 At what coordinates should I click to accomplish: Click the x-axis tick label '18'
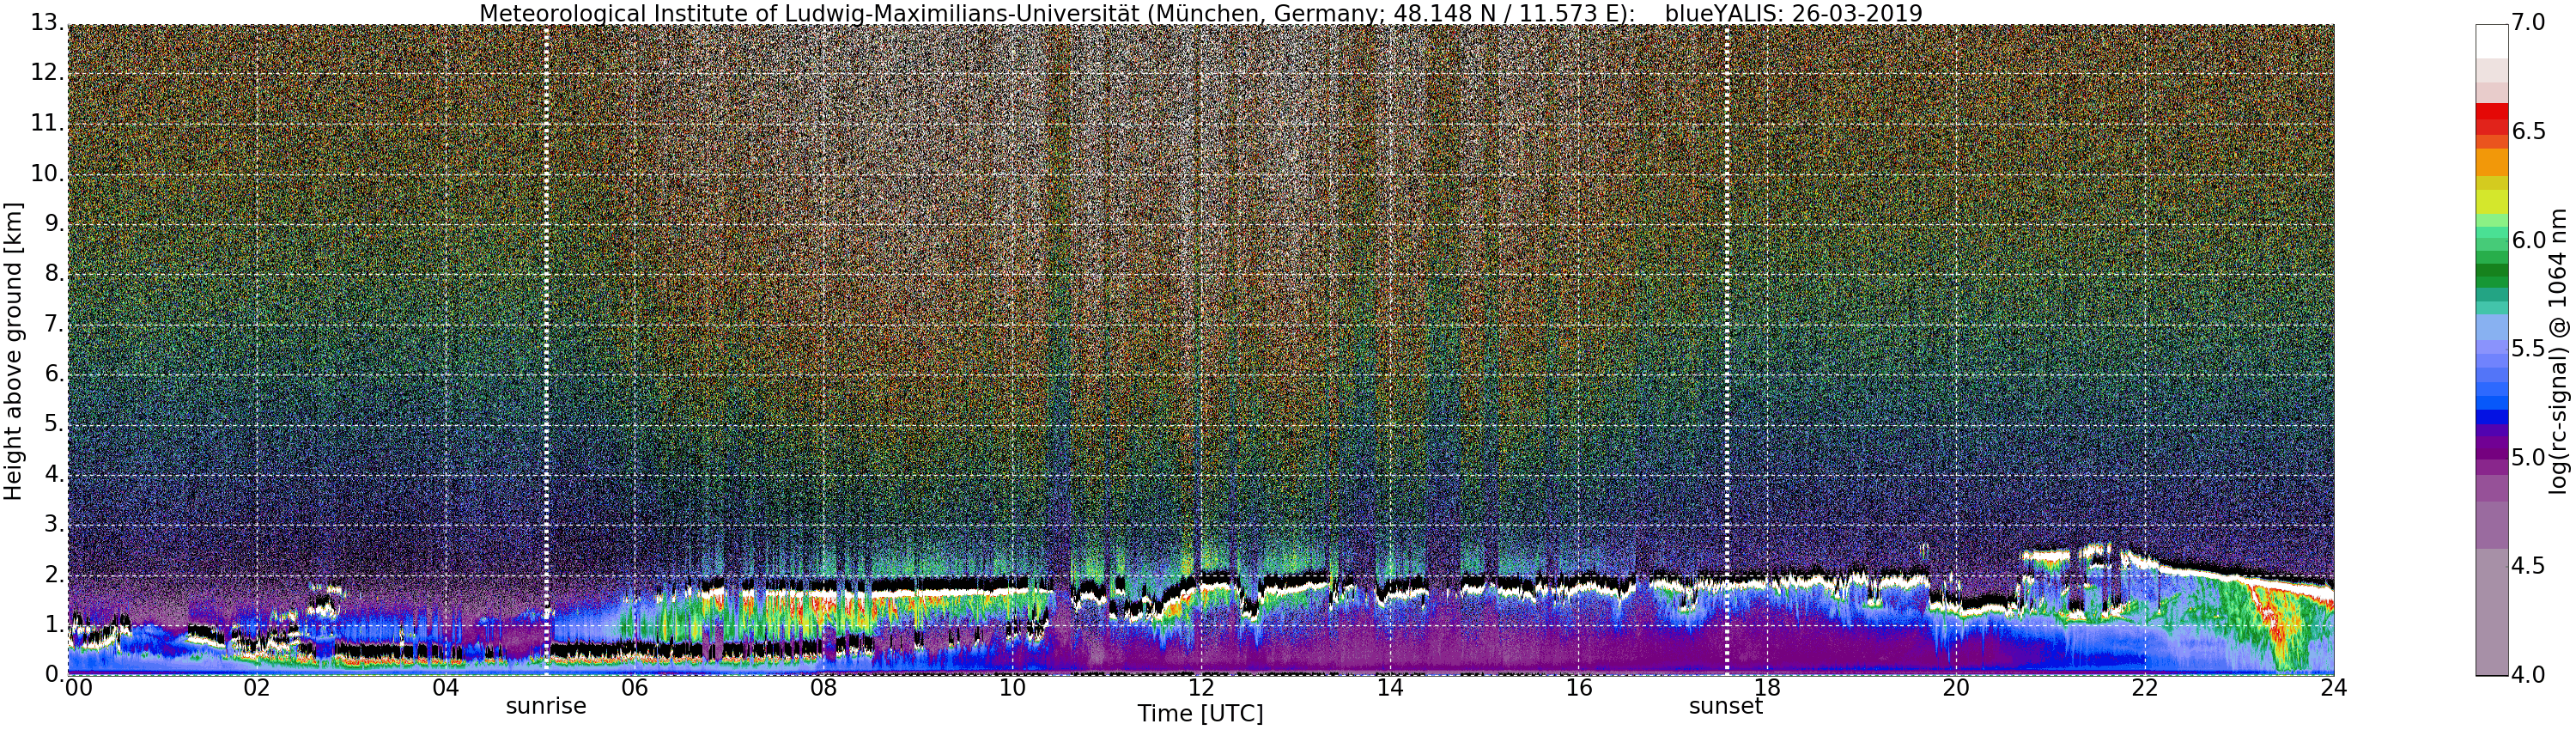(1768, 688)
